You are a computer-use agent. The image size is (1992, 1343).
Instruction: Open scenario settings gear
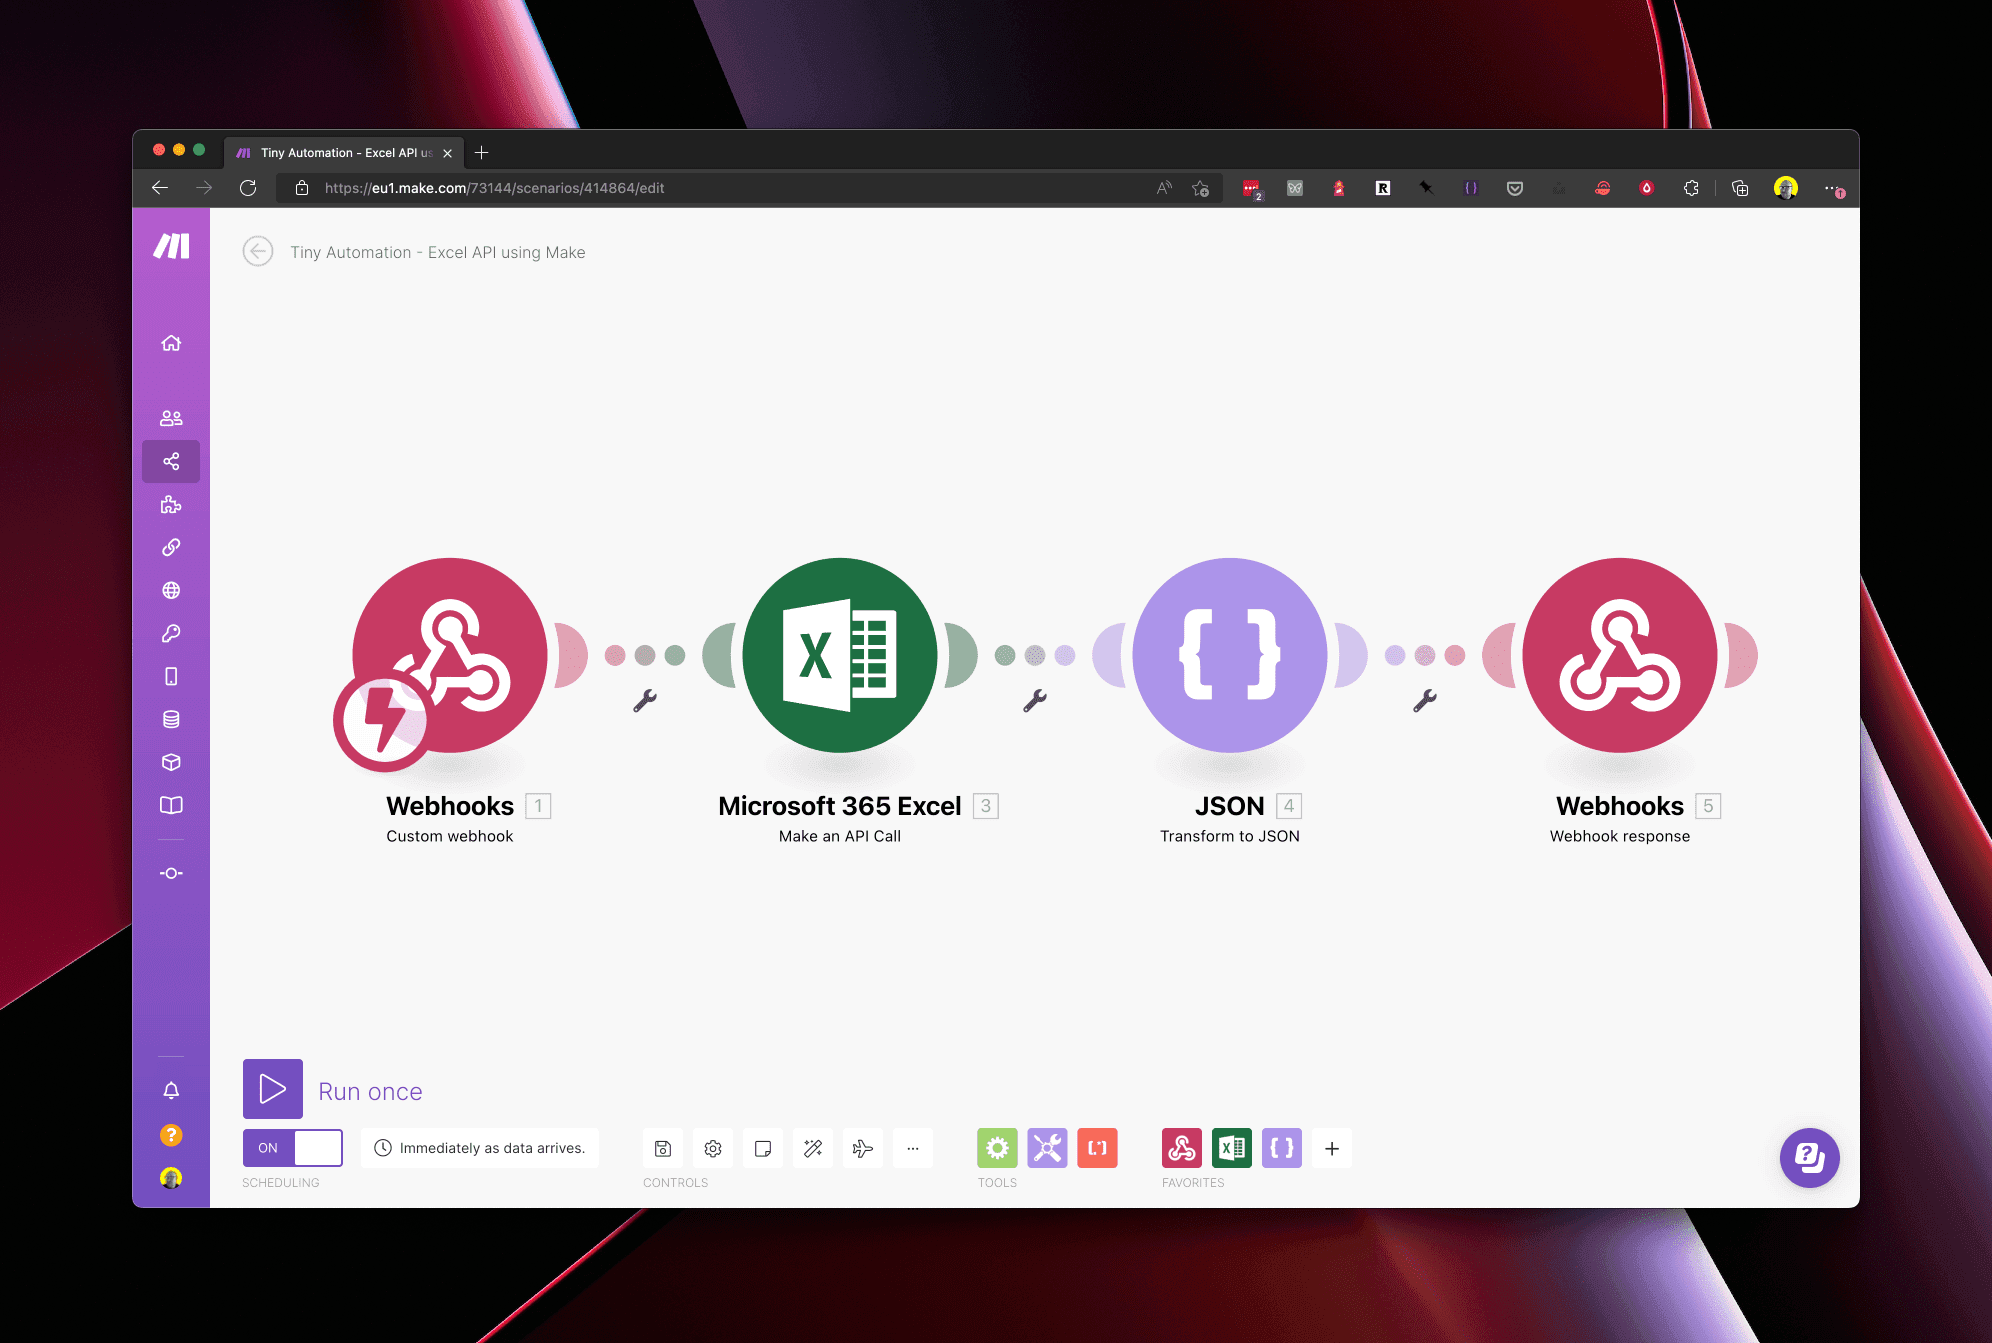pos(713,1148)
